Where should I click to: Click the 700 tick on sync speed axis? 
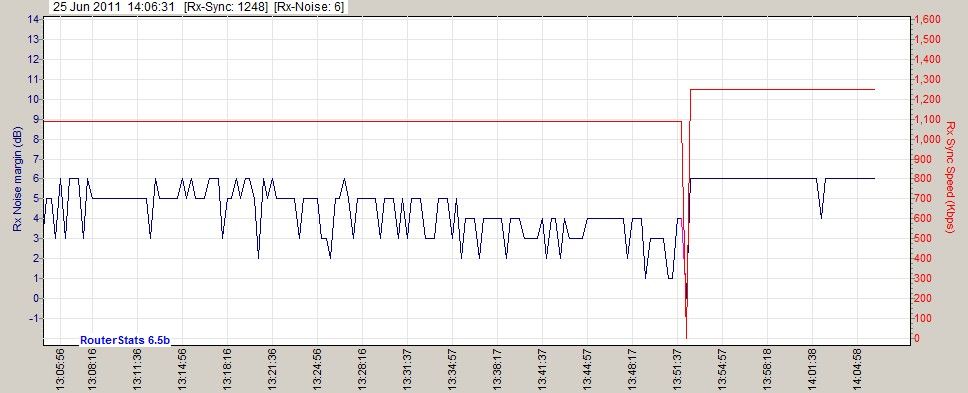[x=924, y=199]
